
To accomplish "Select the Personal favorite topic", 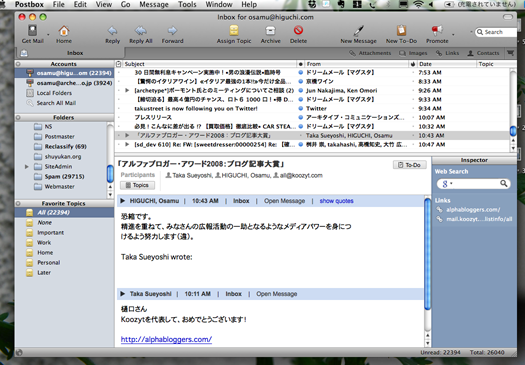I will point(48,263).
